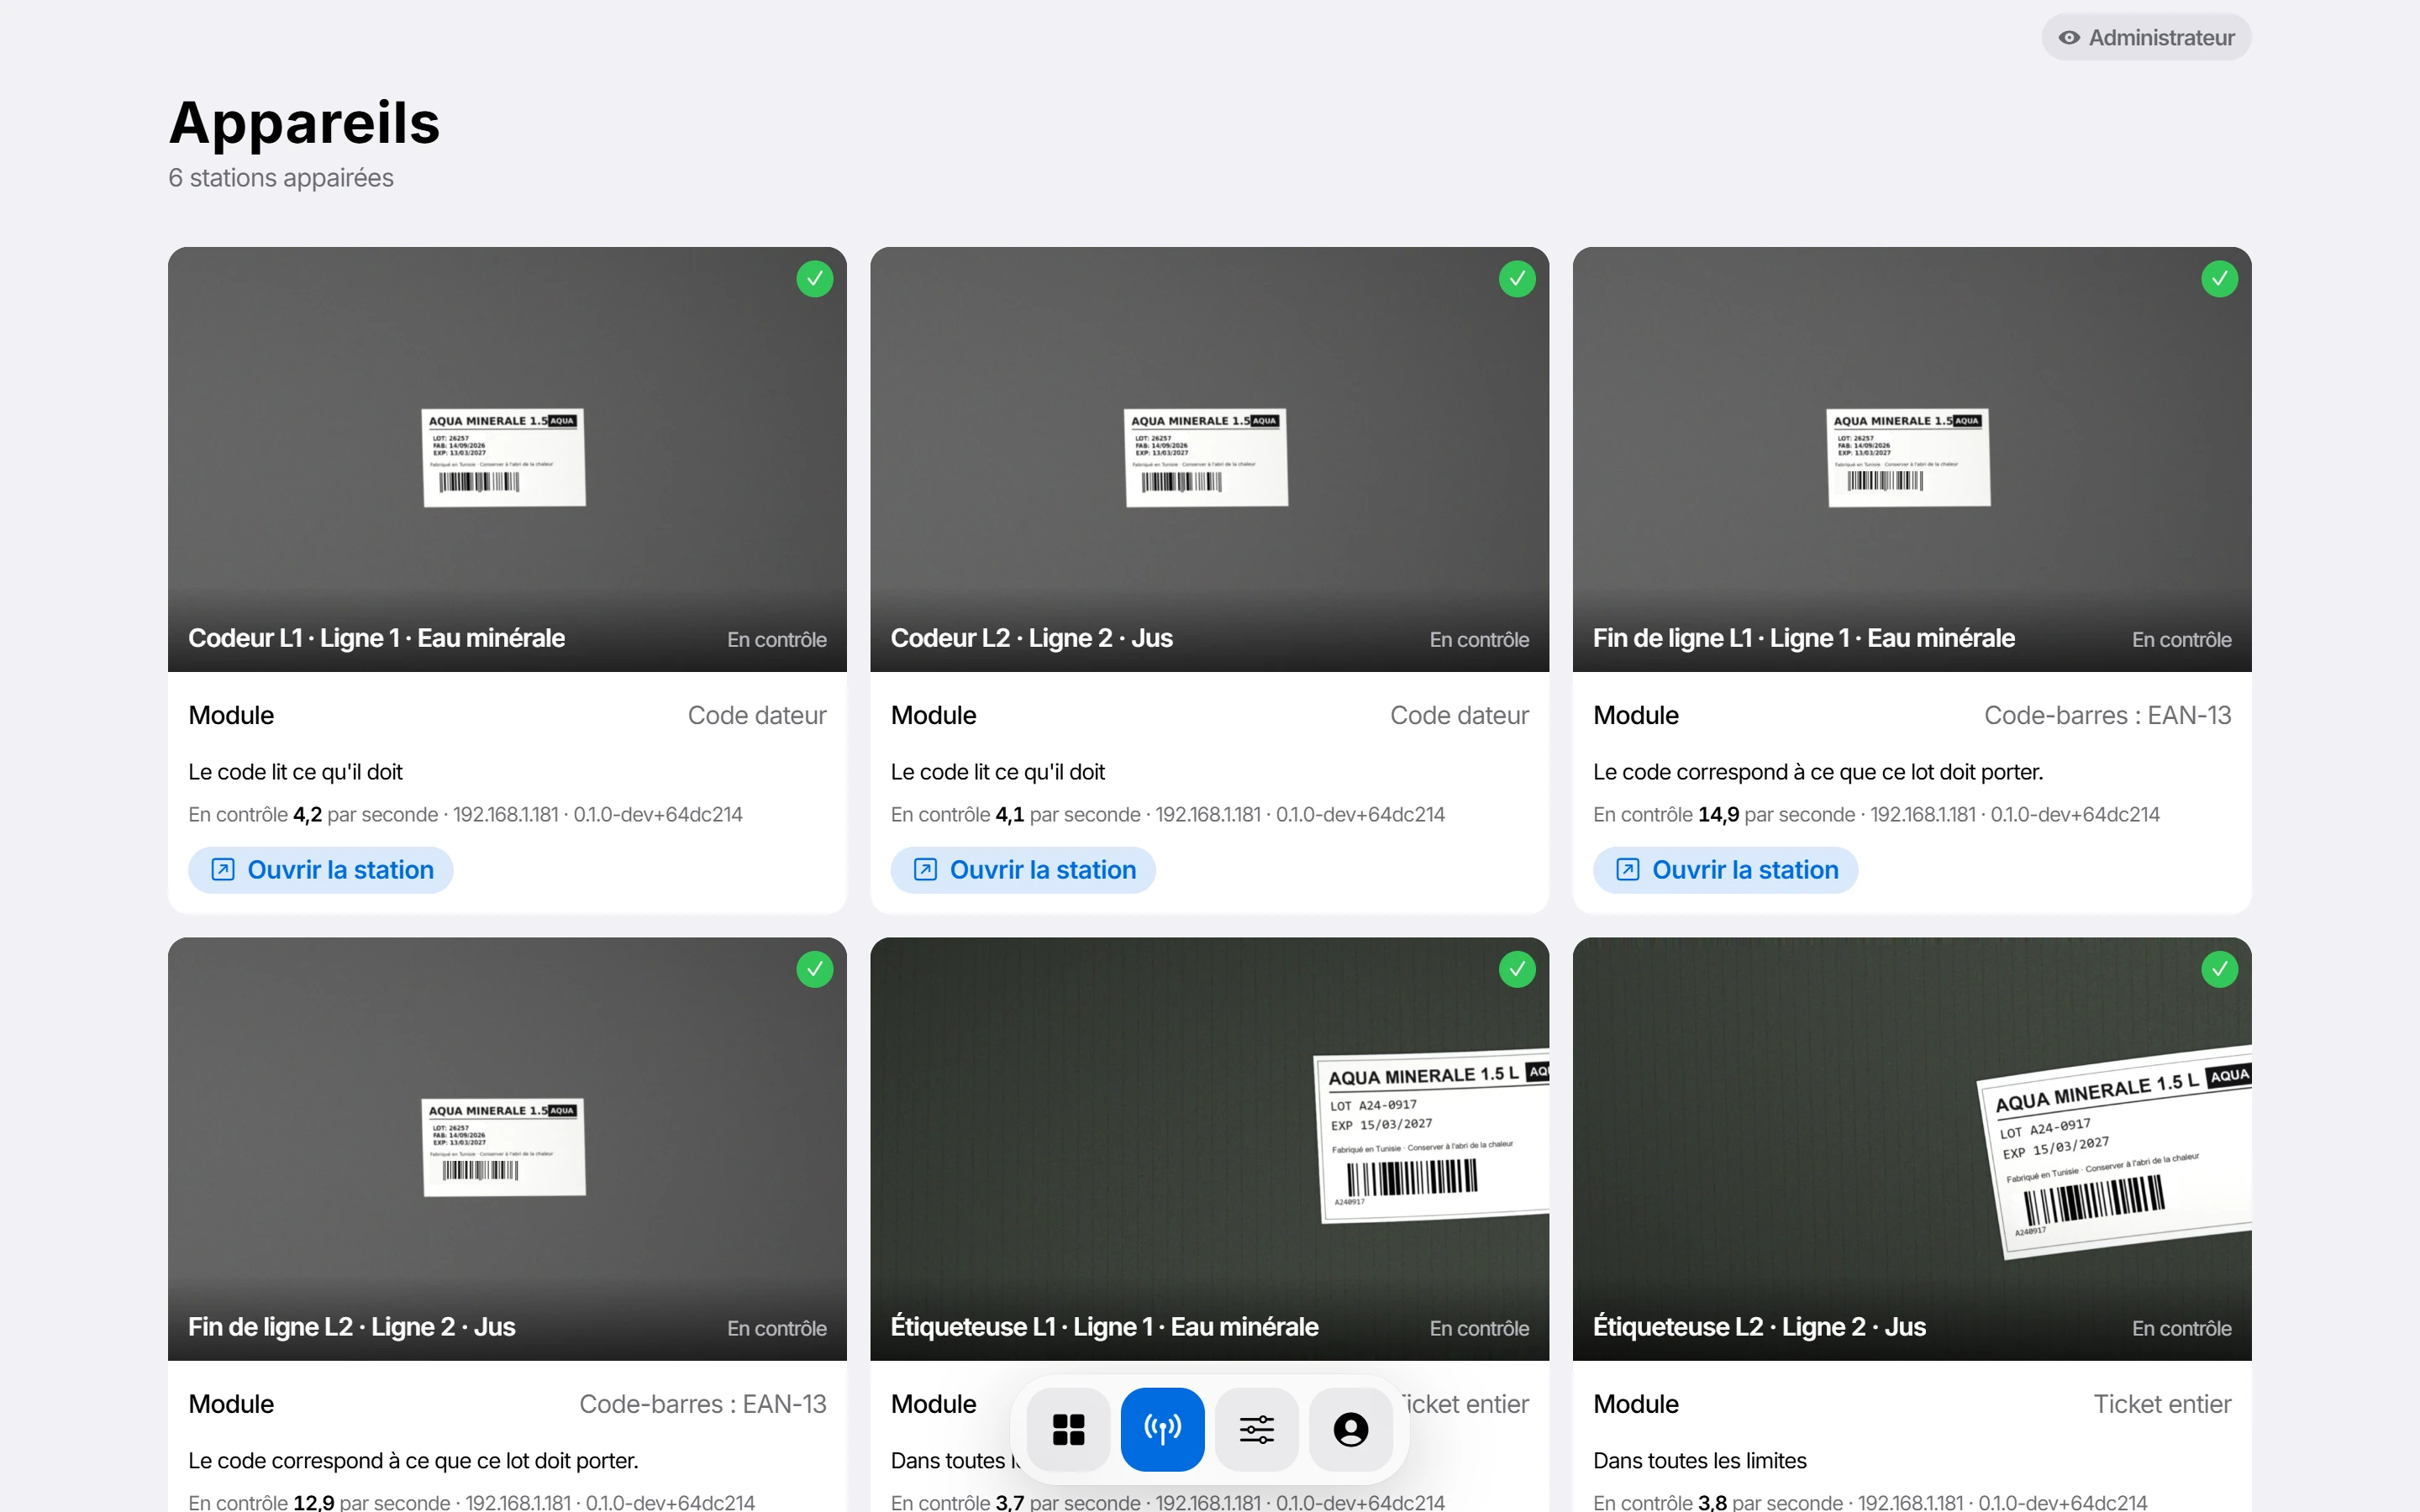Click green checkmark badge on Codeur L2
The width and height of the screenshot is (2420, 1512).
pos(1517,279)
